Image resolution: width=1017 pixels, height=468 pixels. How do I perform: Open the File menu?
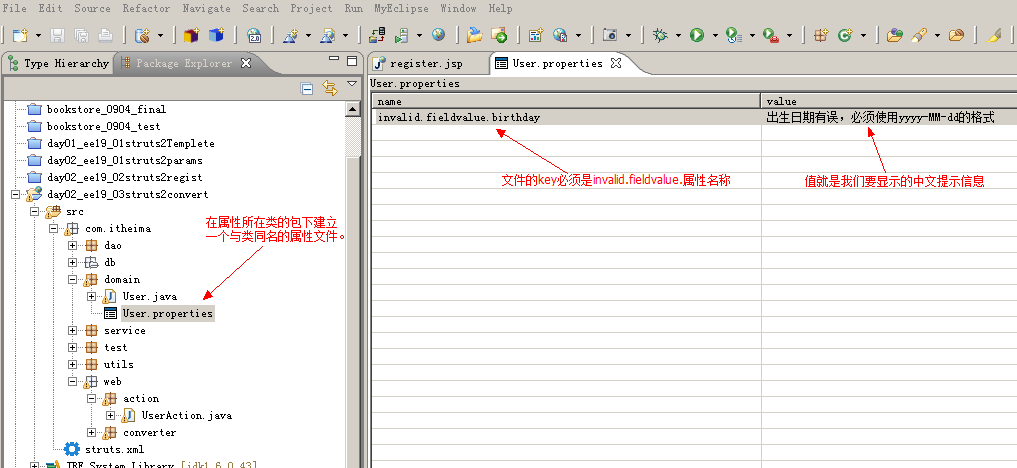point(15,8)
